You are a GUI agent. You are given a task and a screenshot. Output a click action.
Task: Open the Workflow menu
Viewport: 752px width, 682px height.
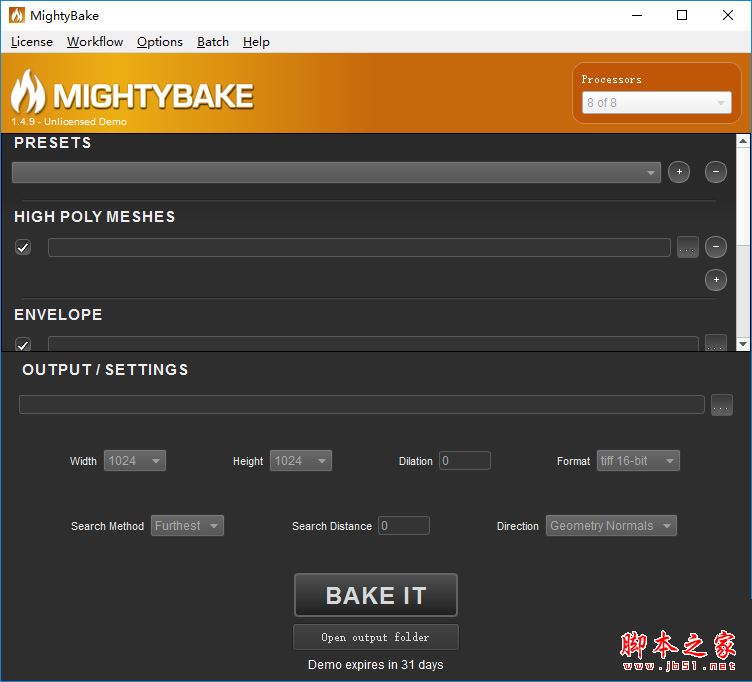point(95,42)
